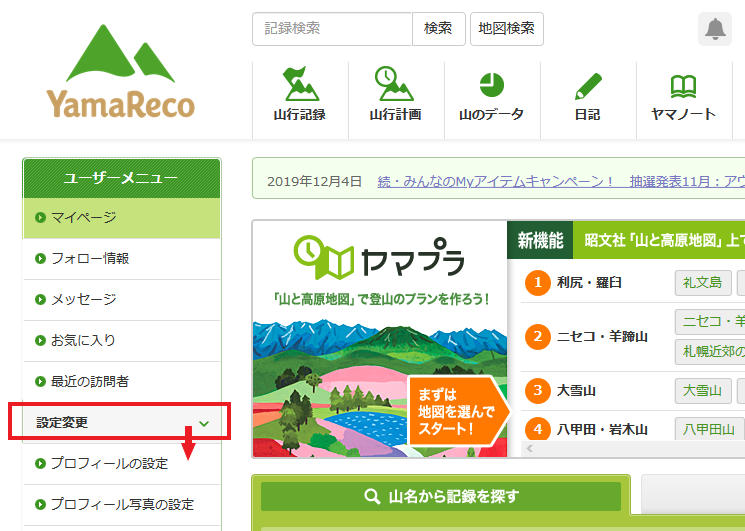Click the 新機能 label
Image resolution: width=745 pixels, height=531 pixels.
[540, 240]
